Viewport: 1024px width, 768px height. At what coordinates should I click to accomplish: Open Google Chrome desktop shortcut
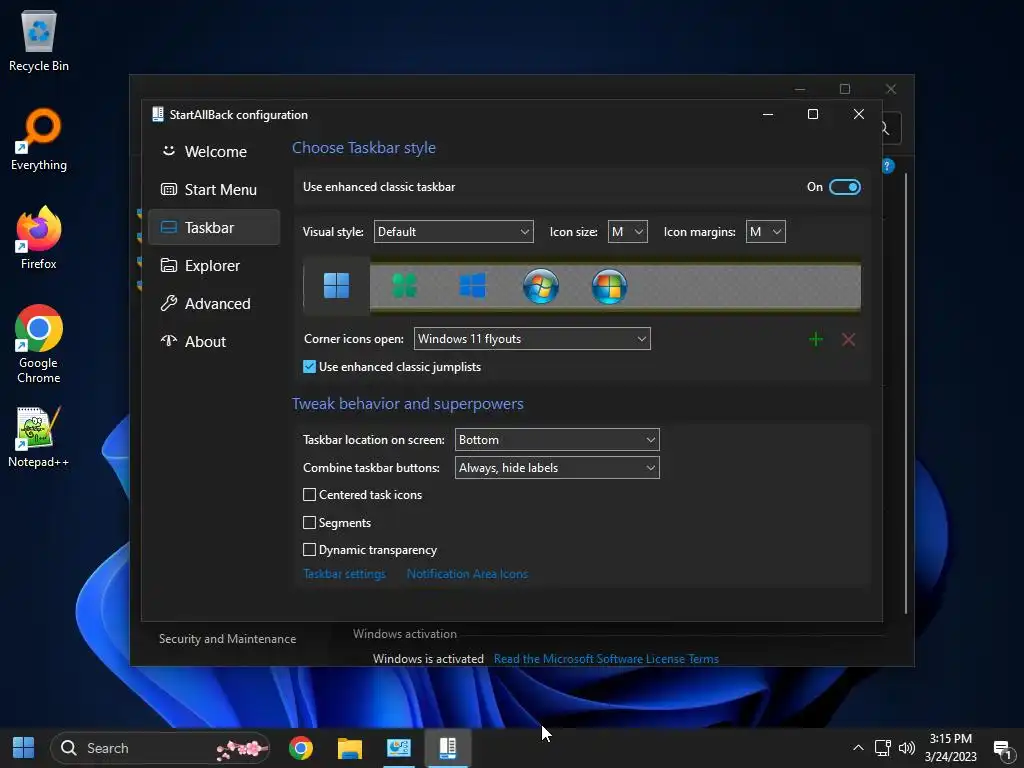click(x=39, y=344)
